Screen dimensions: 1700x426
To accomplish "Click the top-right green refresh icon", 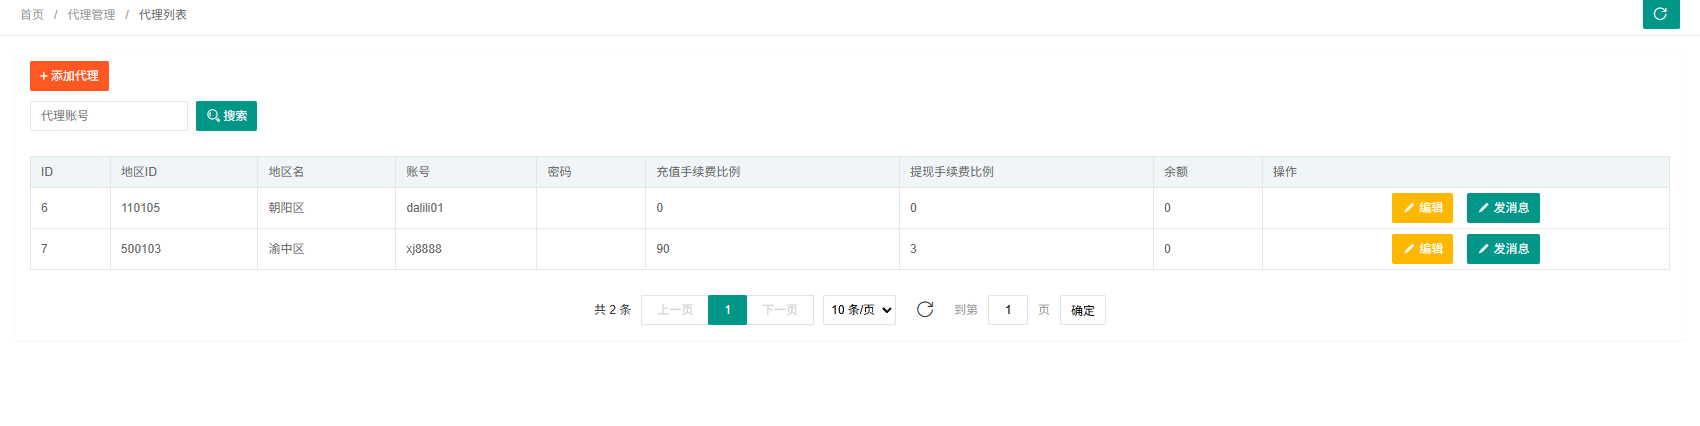I will [x=1660, y=14].
